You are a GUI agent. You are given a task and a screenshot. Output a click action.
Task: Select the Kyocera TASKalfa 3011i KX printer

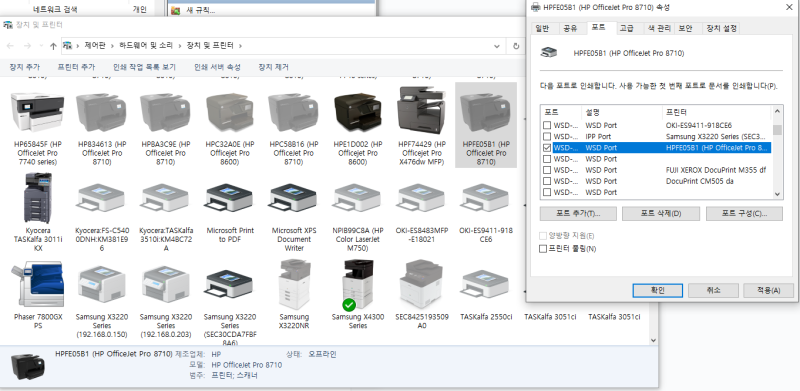pos(37,198)
